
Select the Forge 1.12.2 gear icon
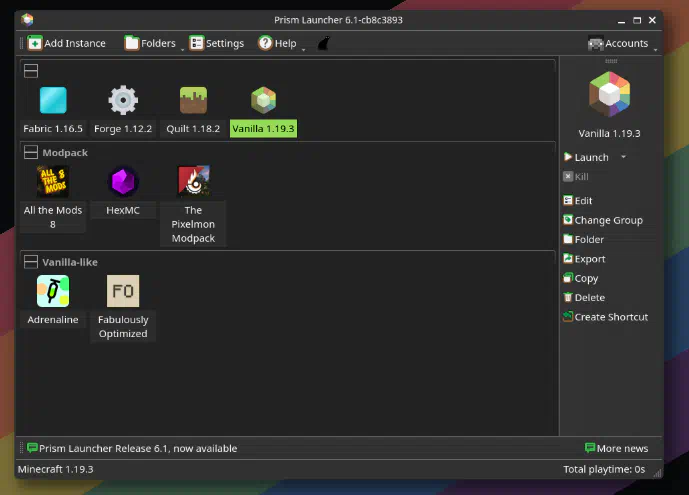[123, 100]
